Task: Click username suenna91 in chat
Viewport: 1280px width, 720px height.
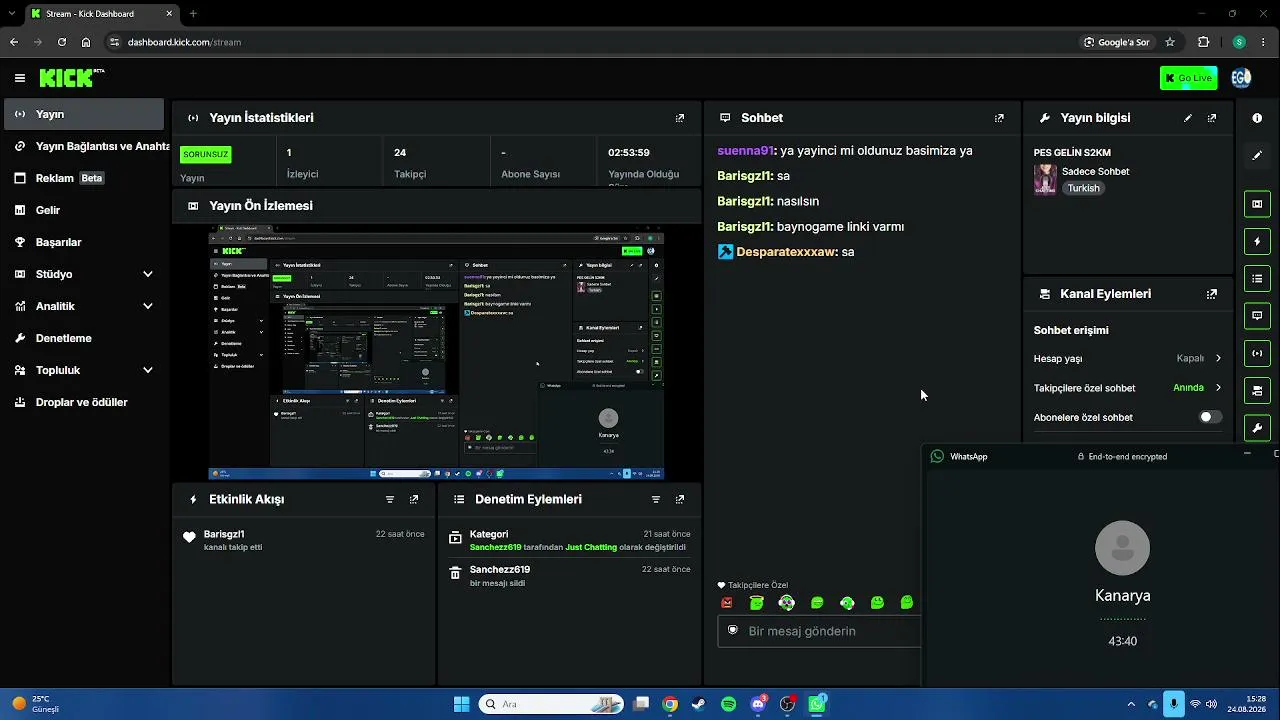Action: click(x=745, y=151)
